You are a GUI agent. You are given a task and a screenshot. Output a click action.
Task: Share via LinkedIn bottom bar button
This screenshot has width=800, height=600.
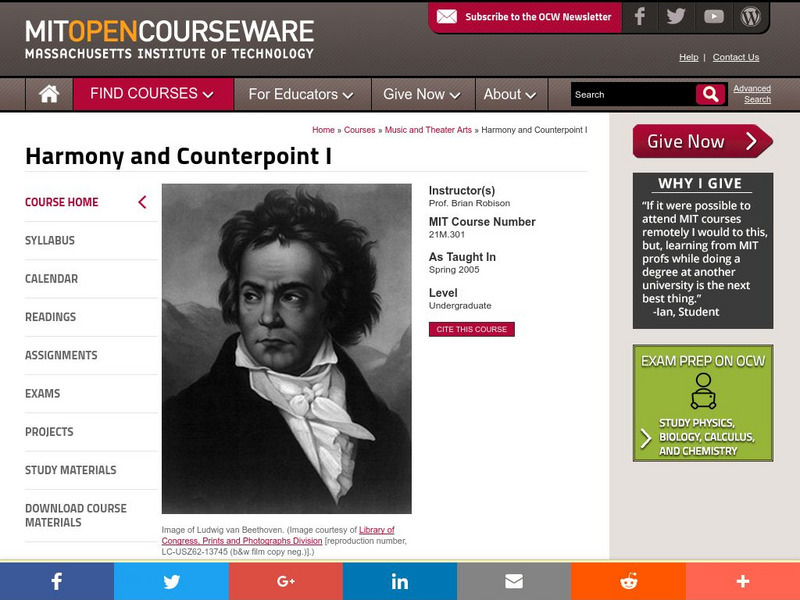pos(399,581)
